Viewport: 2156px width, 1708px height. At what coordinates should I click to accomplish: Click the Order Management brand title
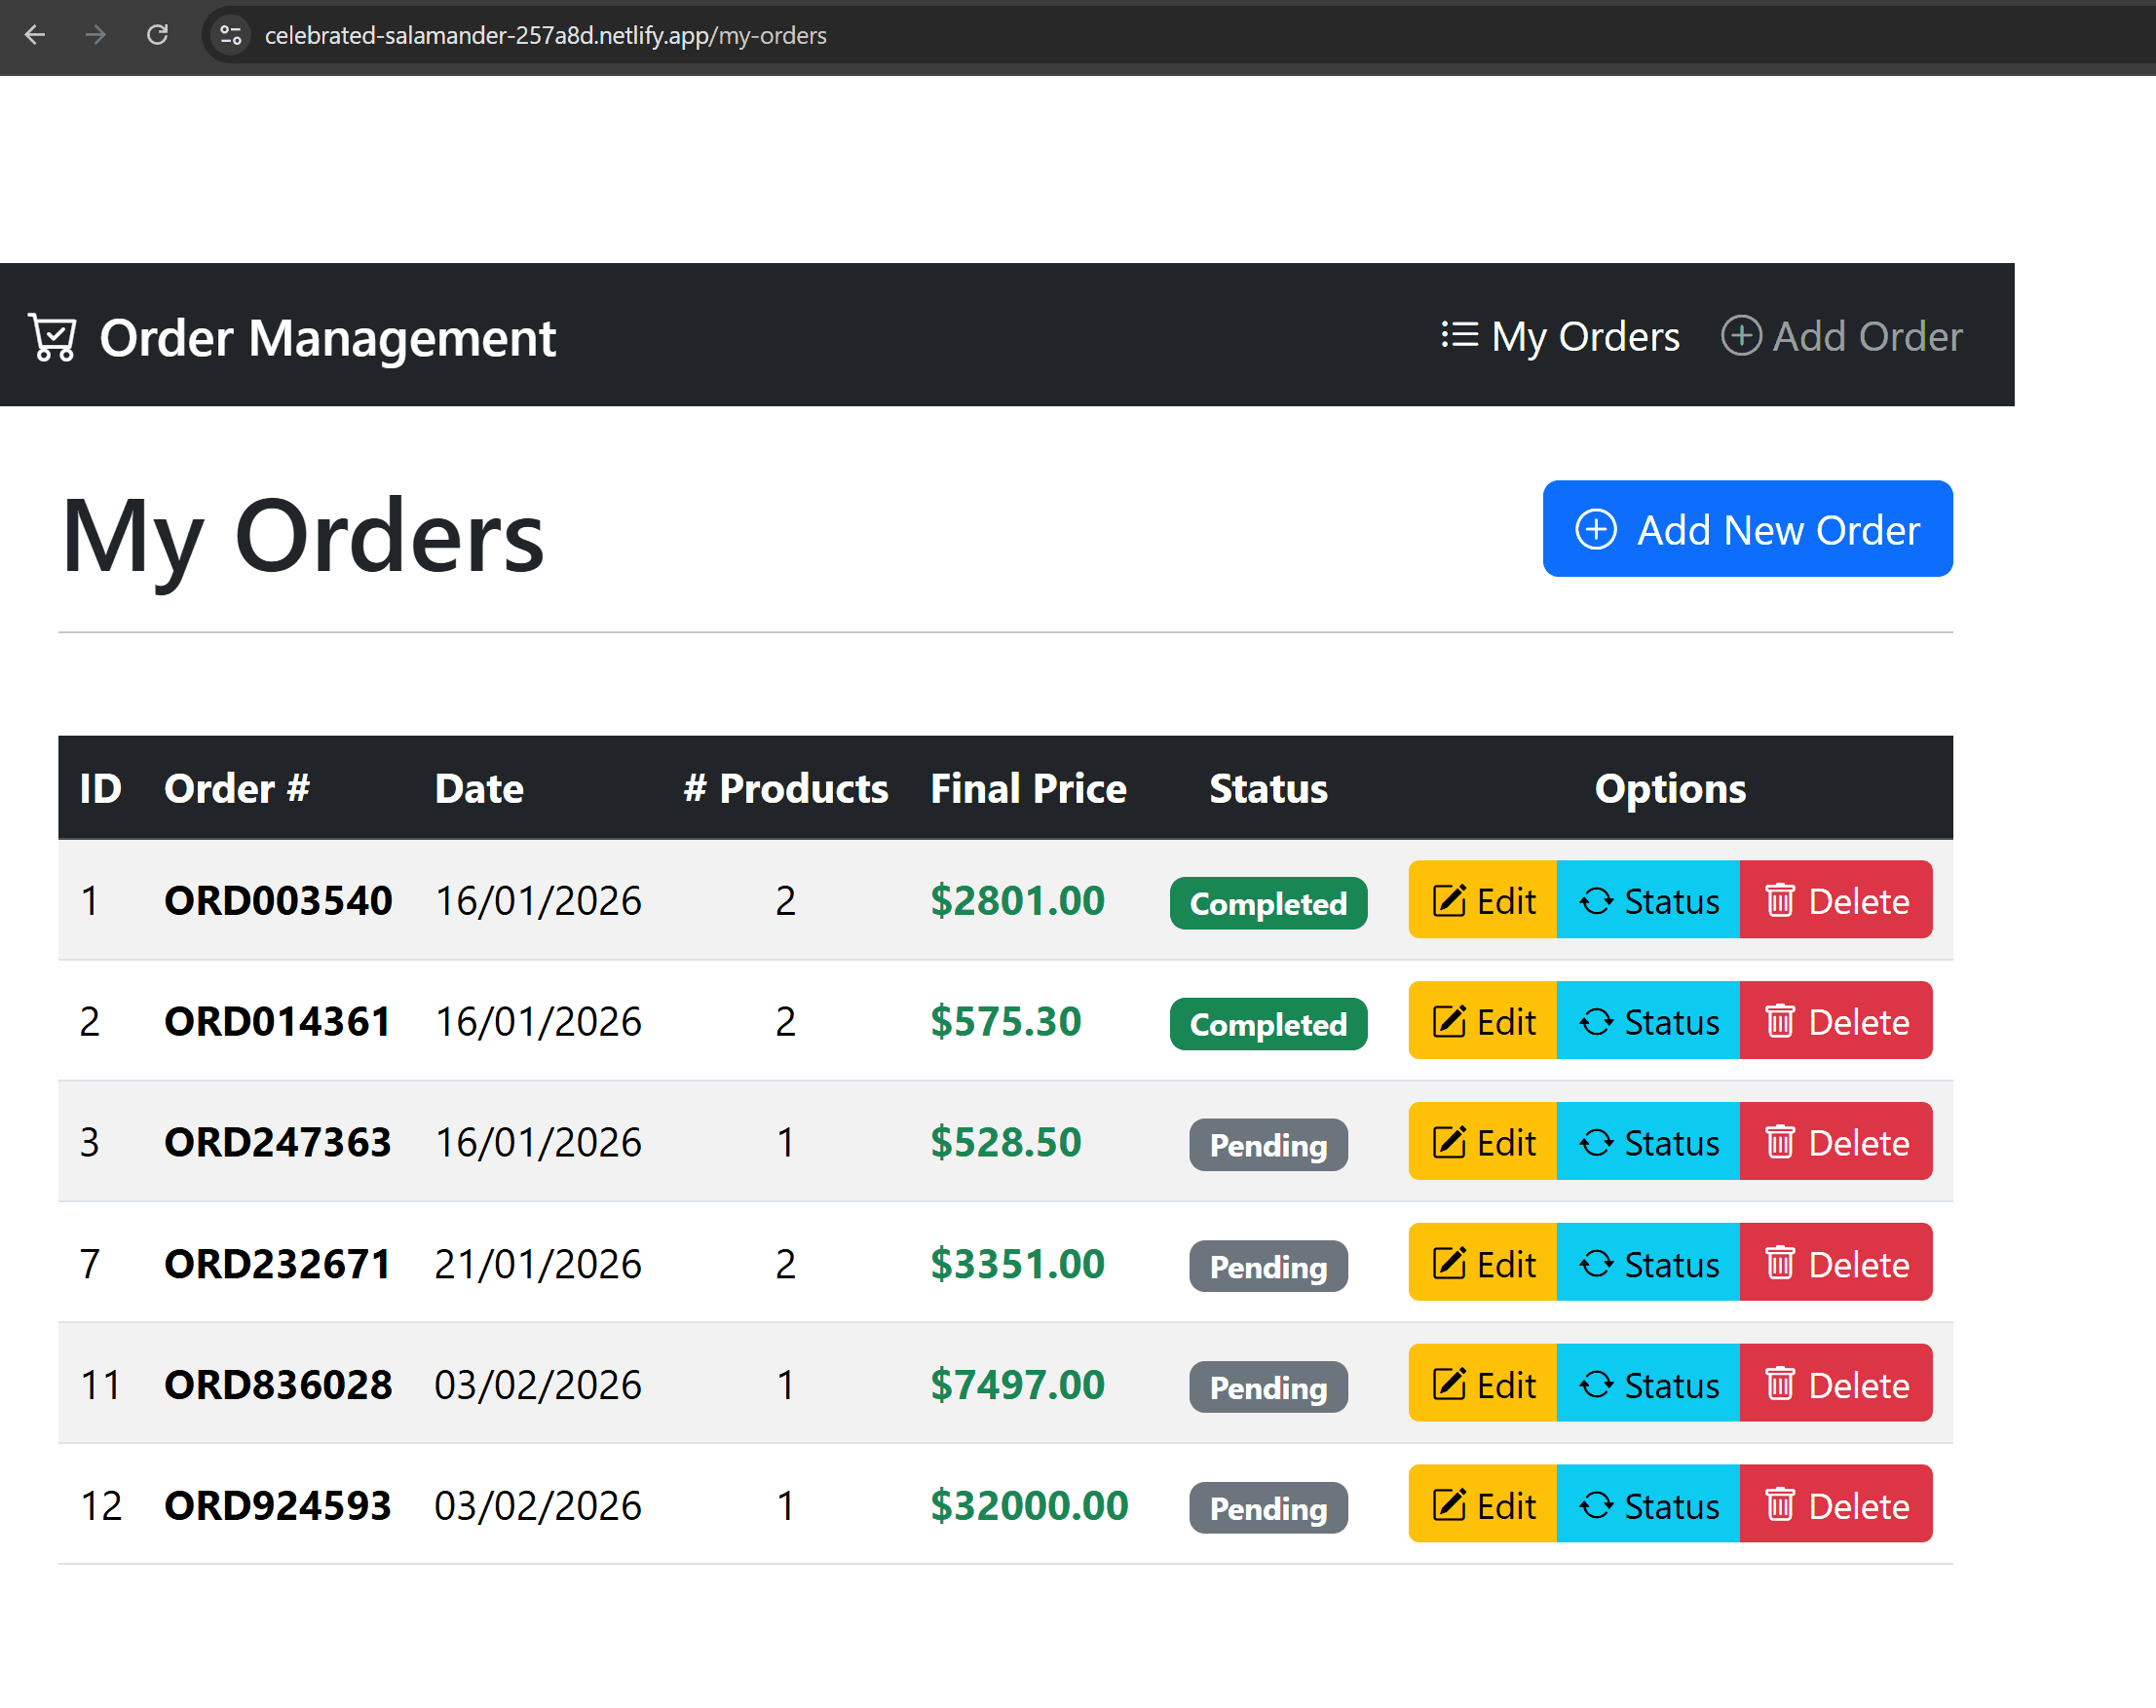(327, 338)
